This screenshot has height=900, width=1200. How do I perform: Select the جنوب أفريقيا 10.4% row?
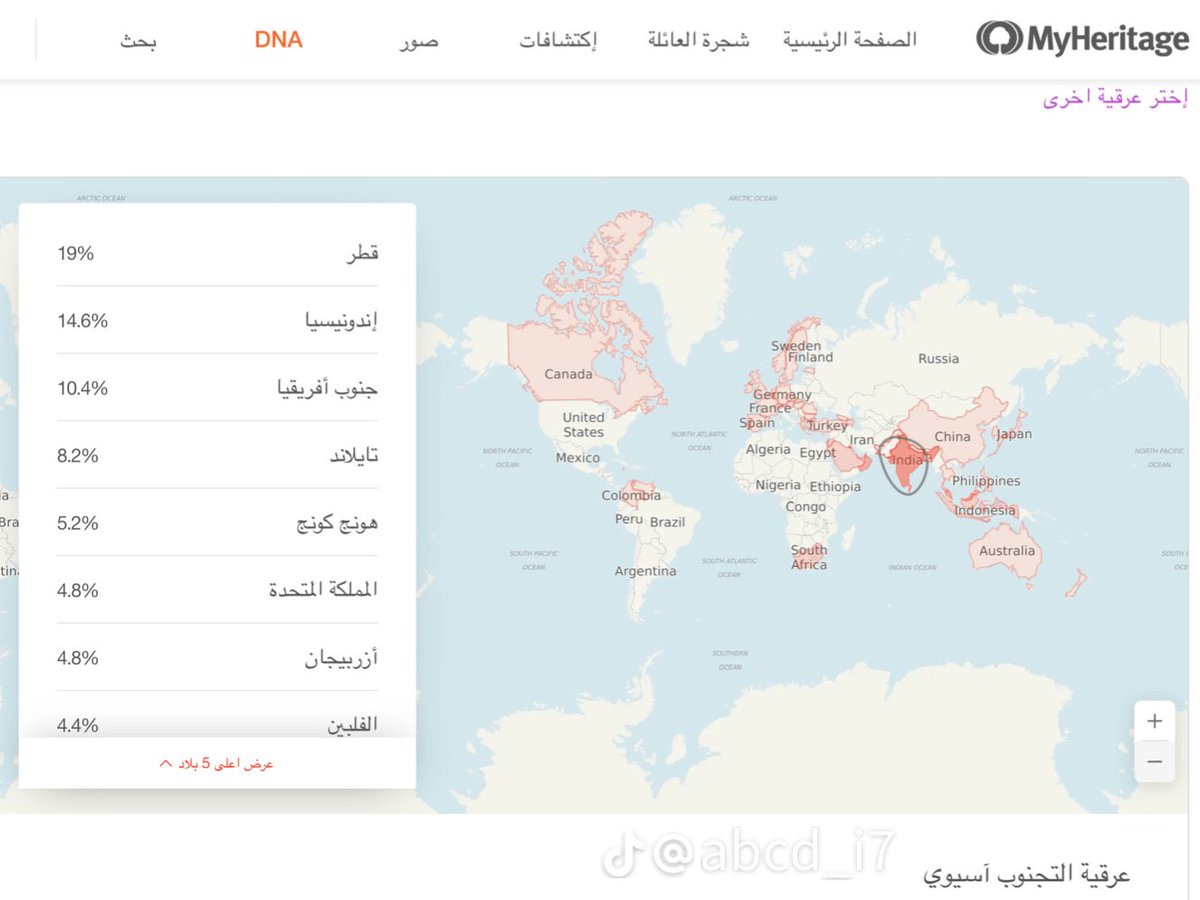tap(217, 387)
